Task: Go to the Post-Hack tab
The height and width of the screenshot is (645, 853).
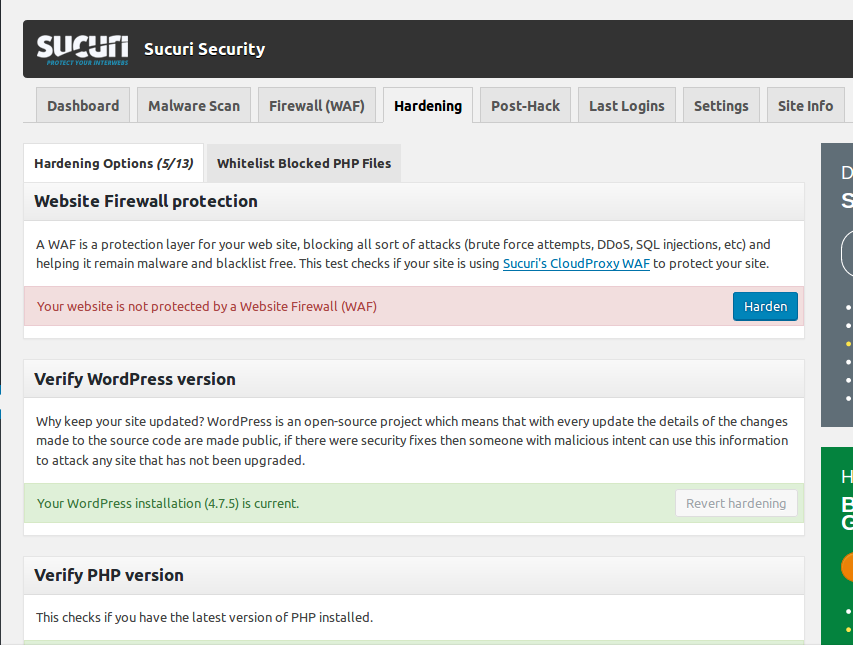Action: [525, 106]
